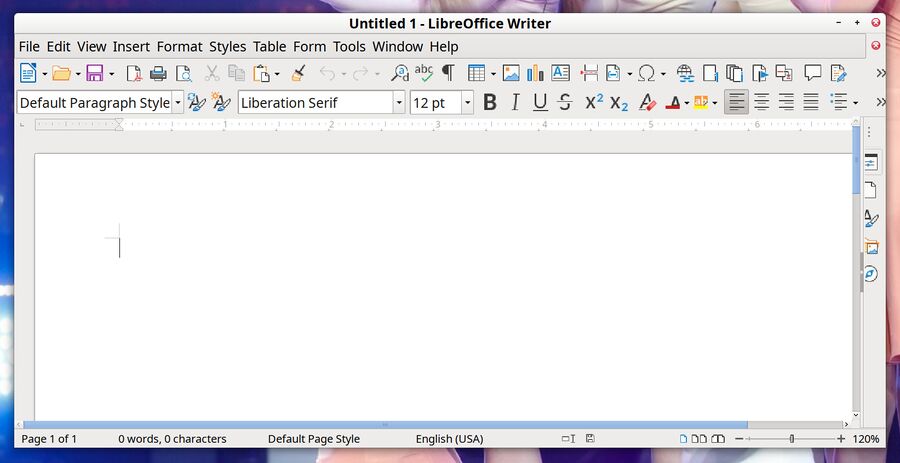The width and height of the screenshot is (900, 463).
Task: Select left text alignment
Action: pos(736,103)
